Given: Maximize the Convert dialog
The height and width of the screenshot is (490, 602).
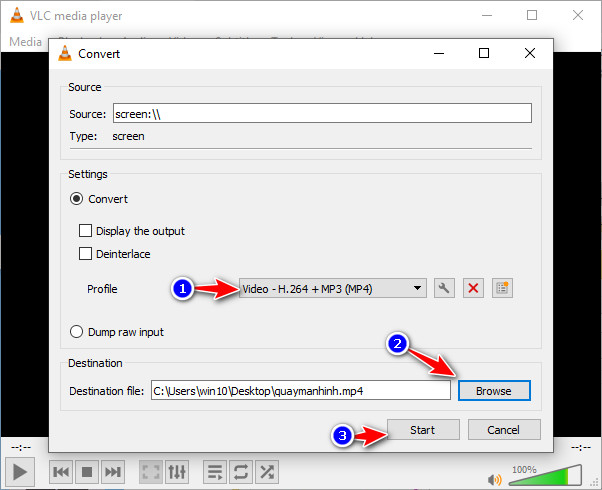Looking at the screenshot, I should [484, 53].
